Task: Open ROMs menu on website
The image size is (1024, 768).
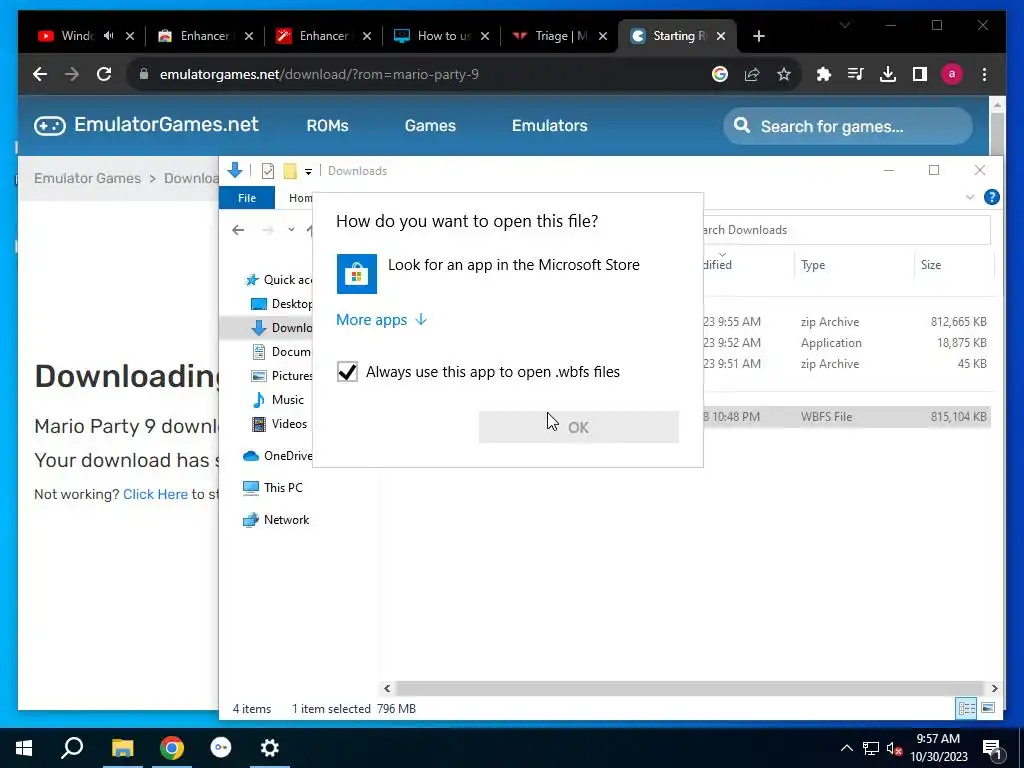Action: pyautogui.click(x=327, y=125)
